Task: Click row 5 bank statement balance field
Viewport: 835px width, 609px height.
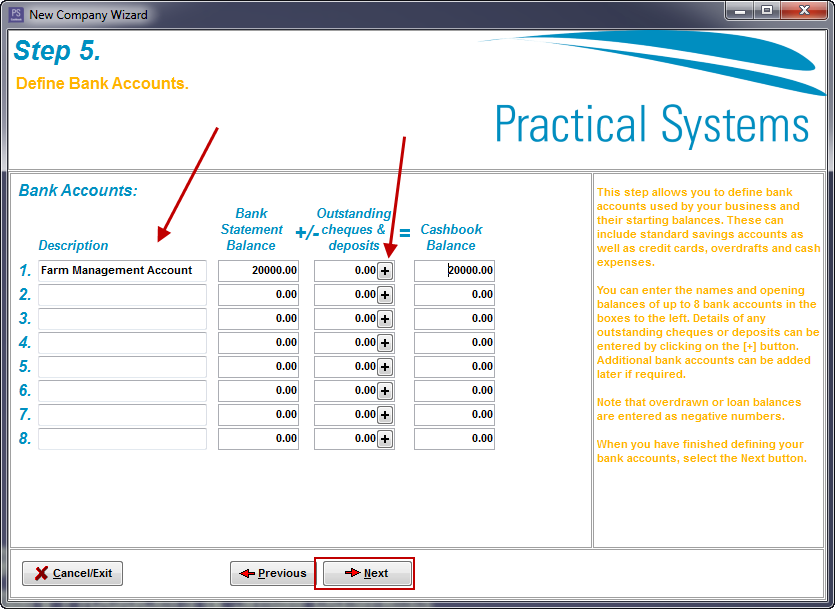Action: 258,367
